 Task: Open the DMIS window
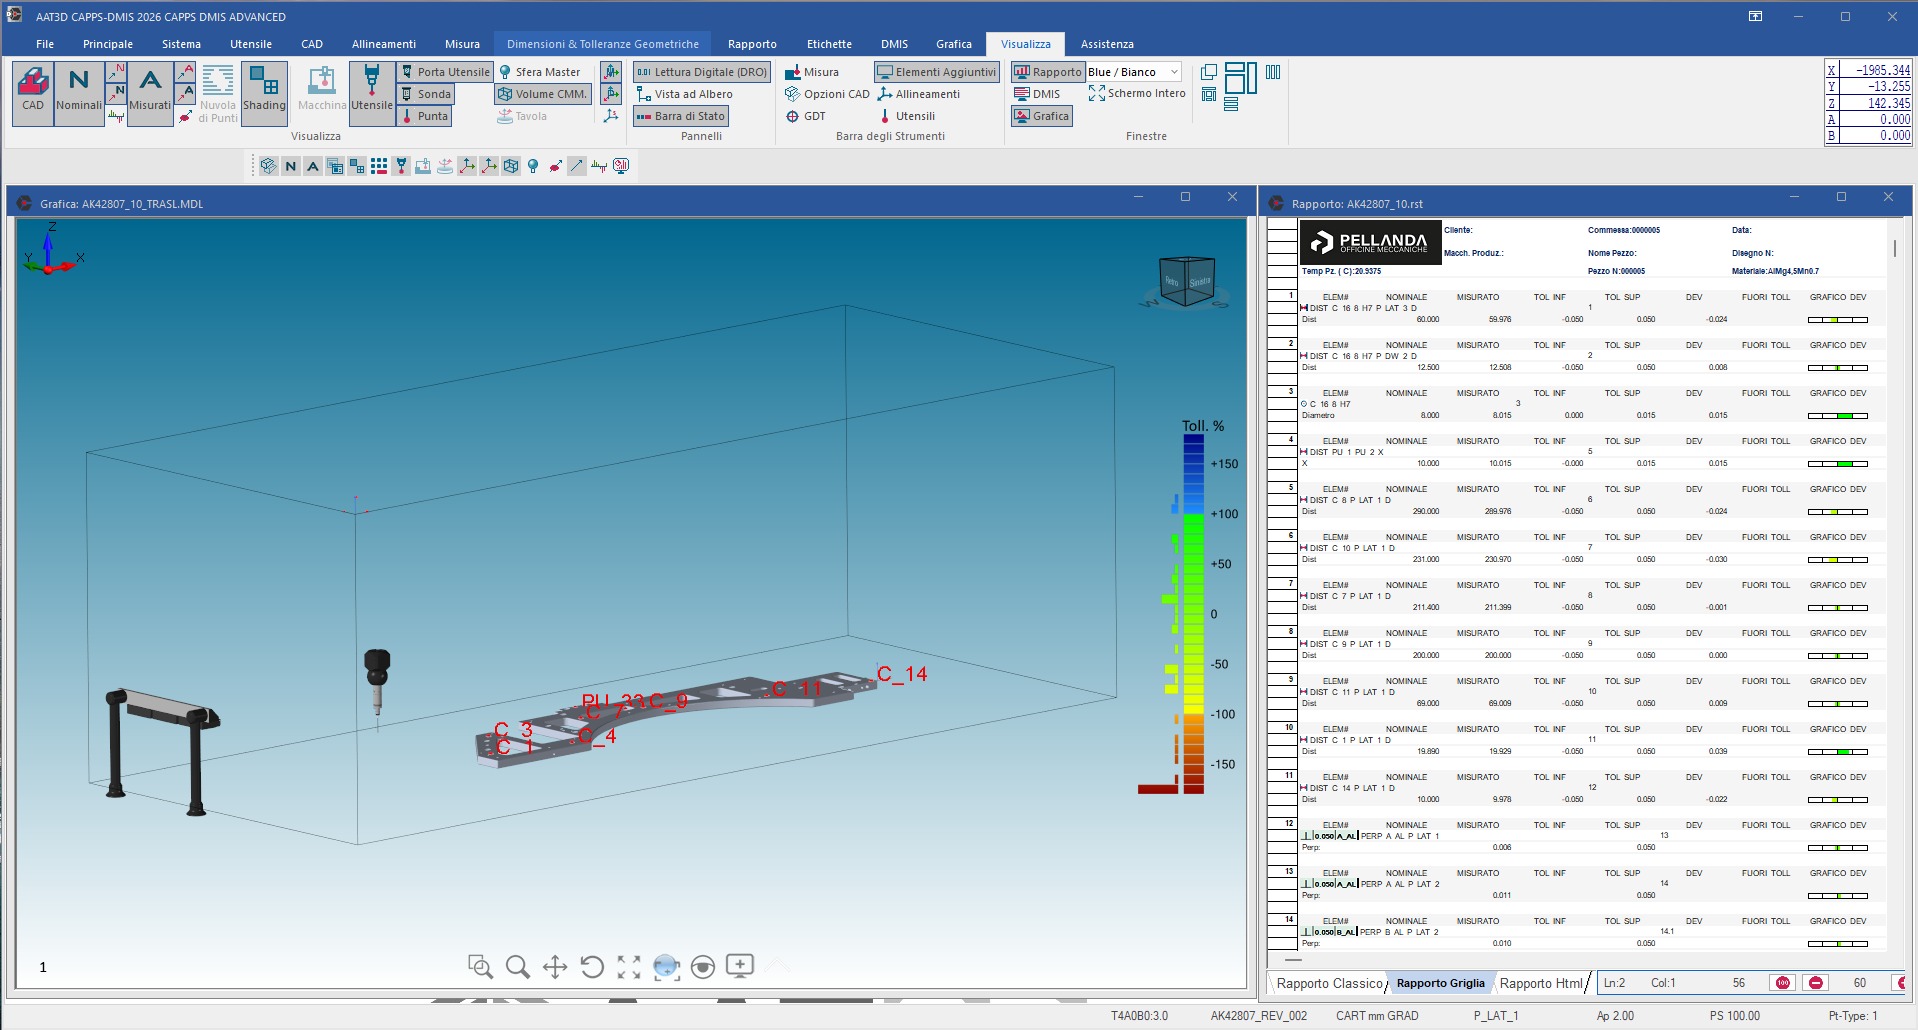point(1037,94)
